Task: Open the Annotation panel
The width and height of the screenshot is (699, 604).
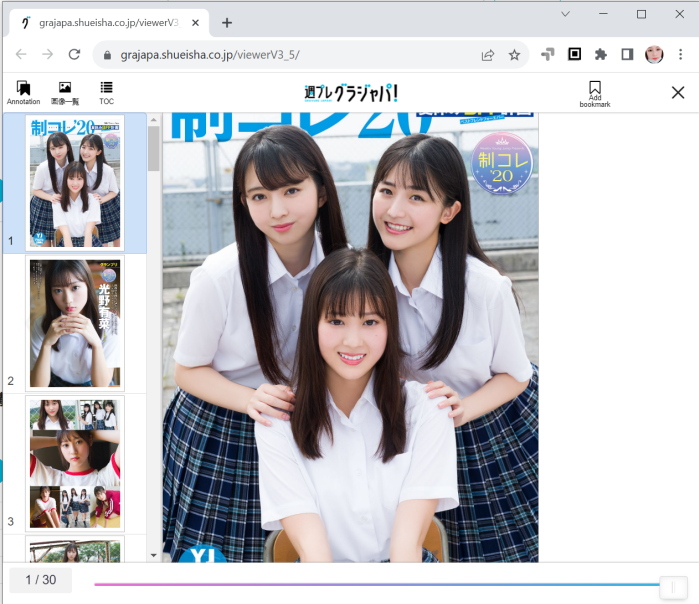Action: [x=23, y=93]
